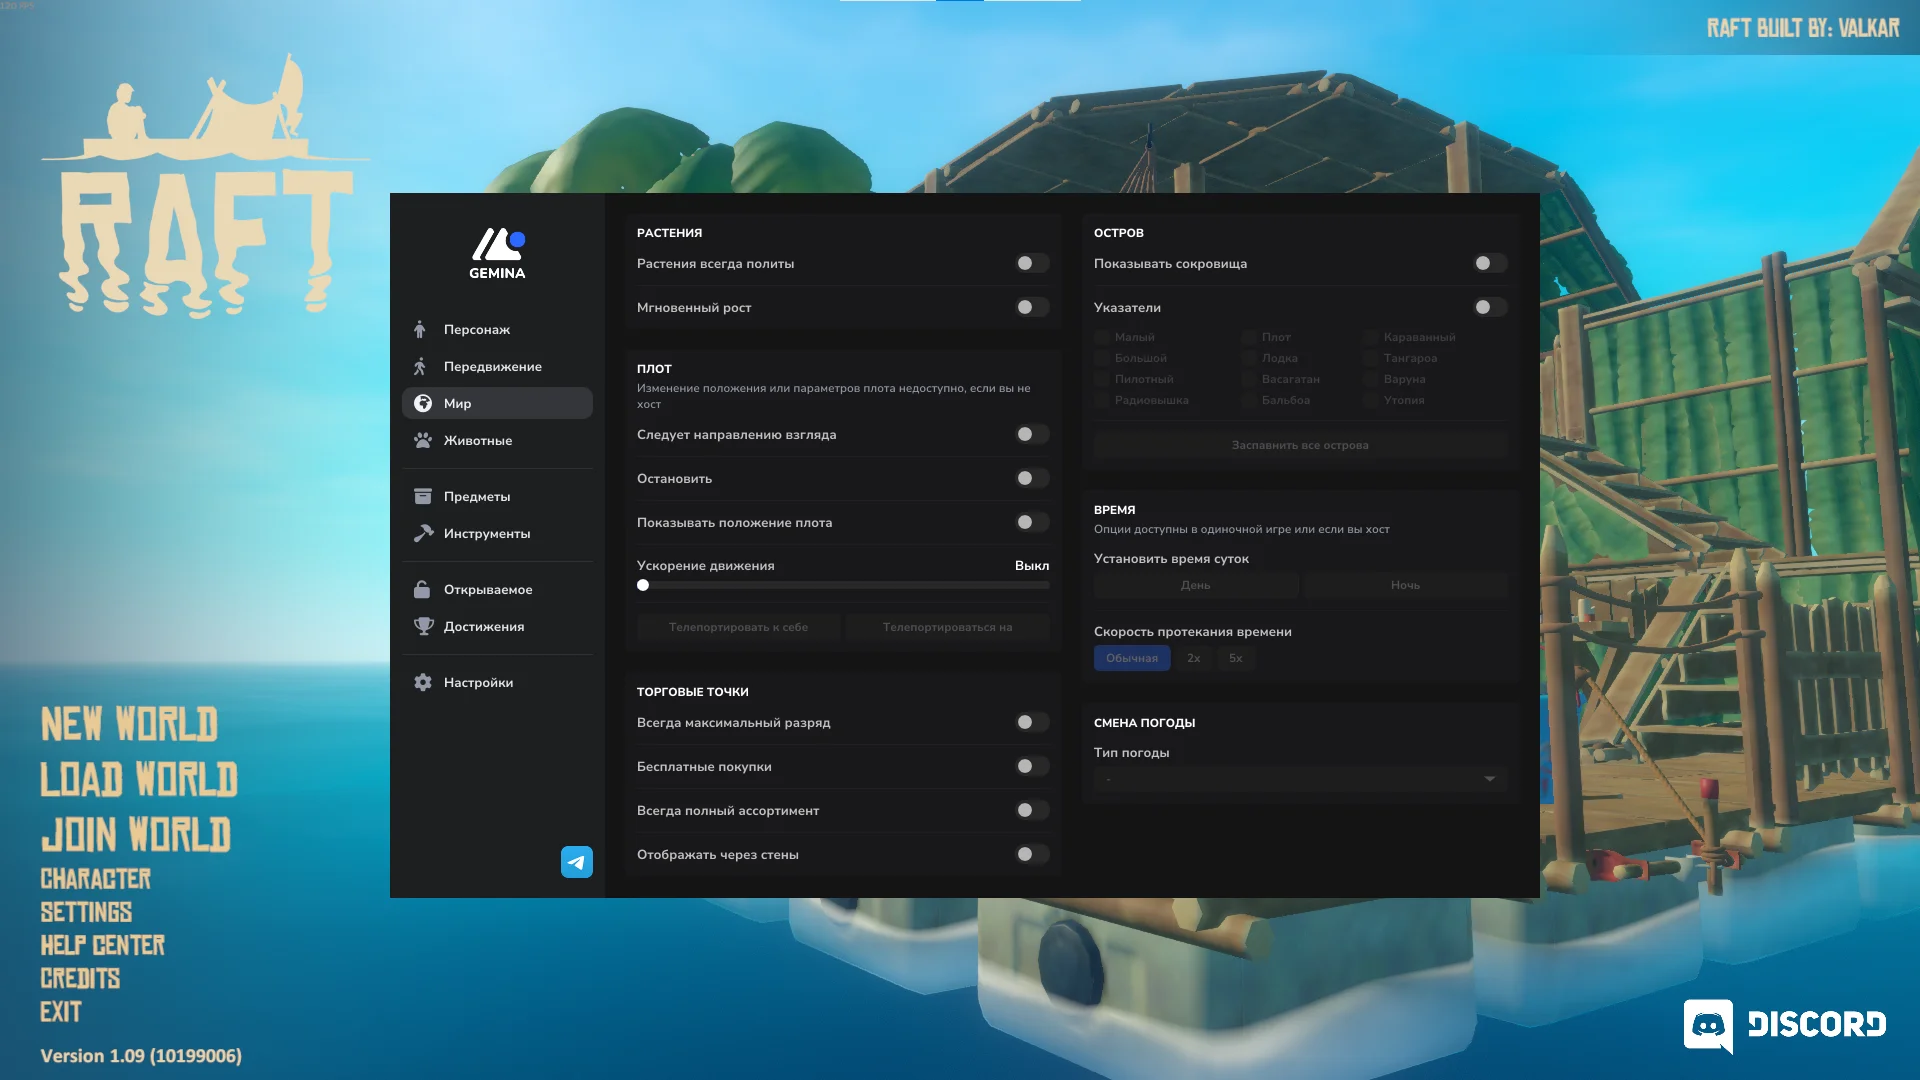Open the Тип погоды dropdown
Viewport: 1920px width, 1080px height.
(x=1300, y=779)
